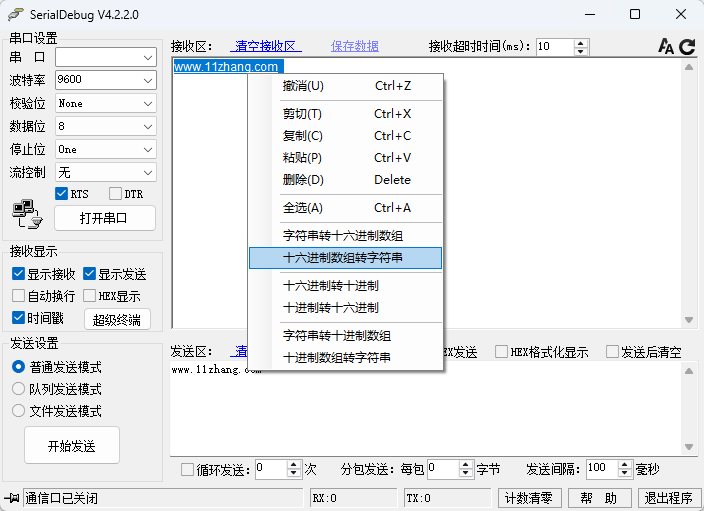
Task: Click 开始发送 button
Action: click(72, 445)
